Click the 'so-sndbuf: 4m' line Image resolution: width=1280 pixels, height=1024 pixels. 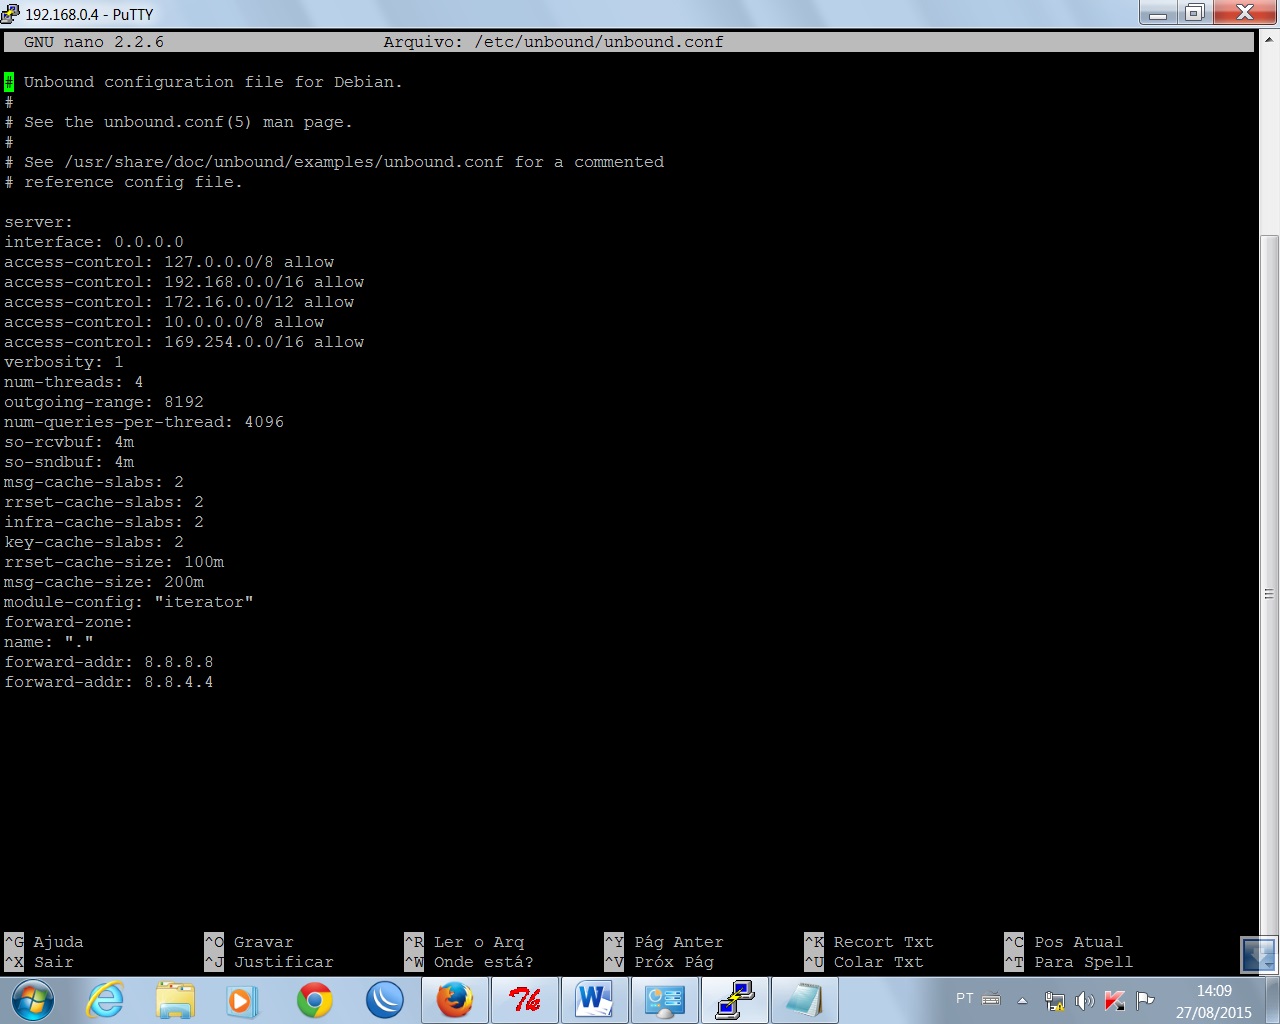click(69, 462)
